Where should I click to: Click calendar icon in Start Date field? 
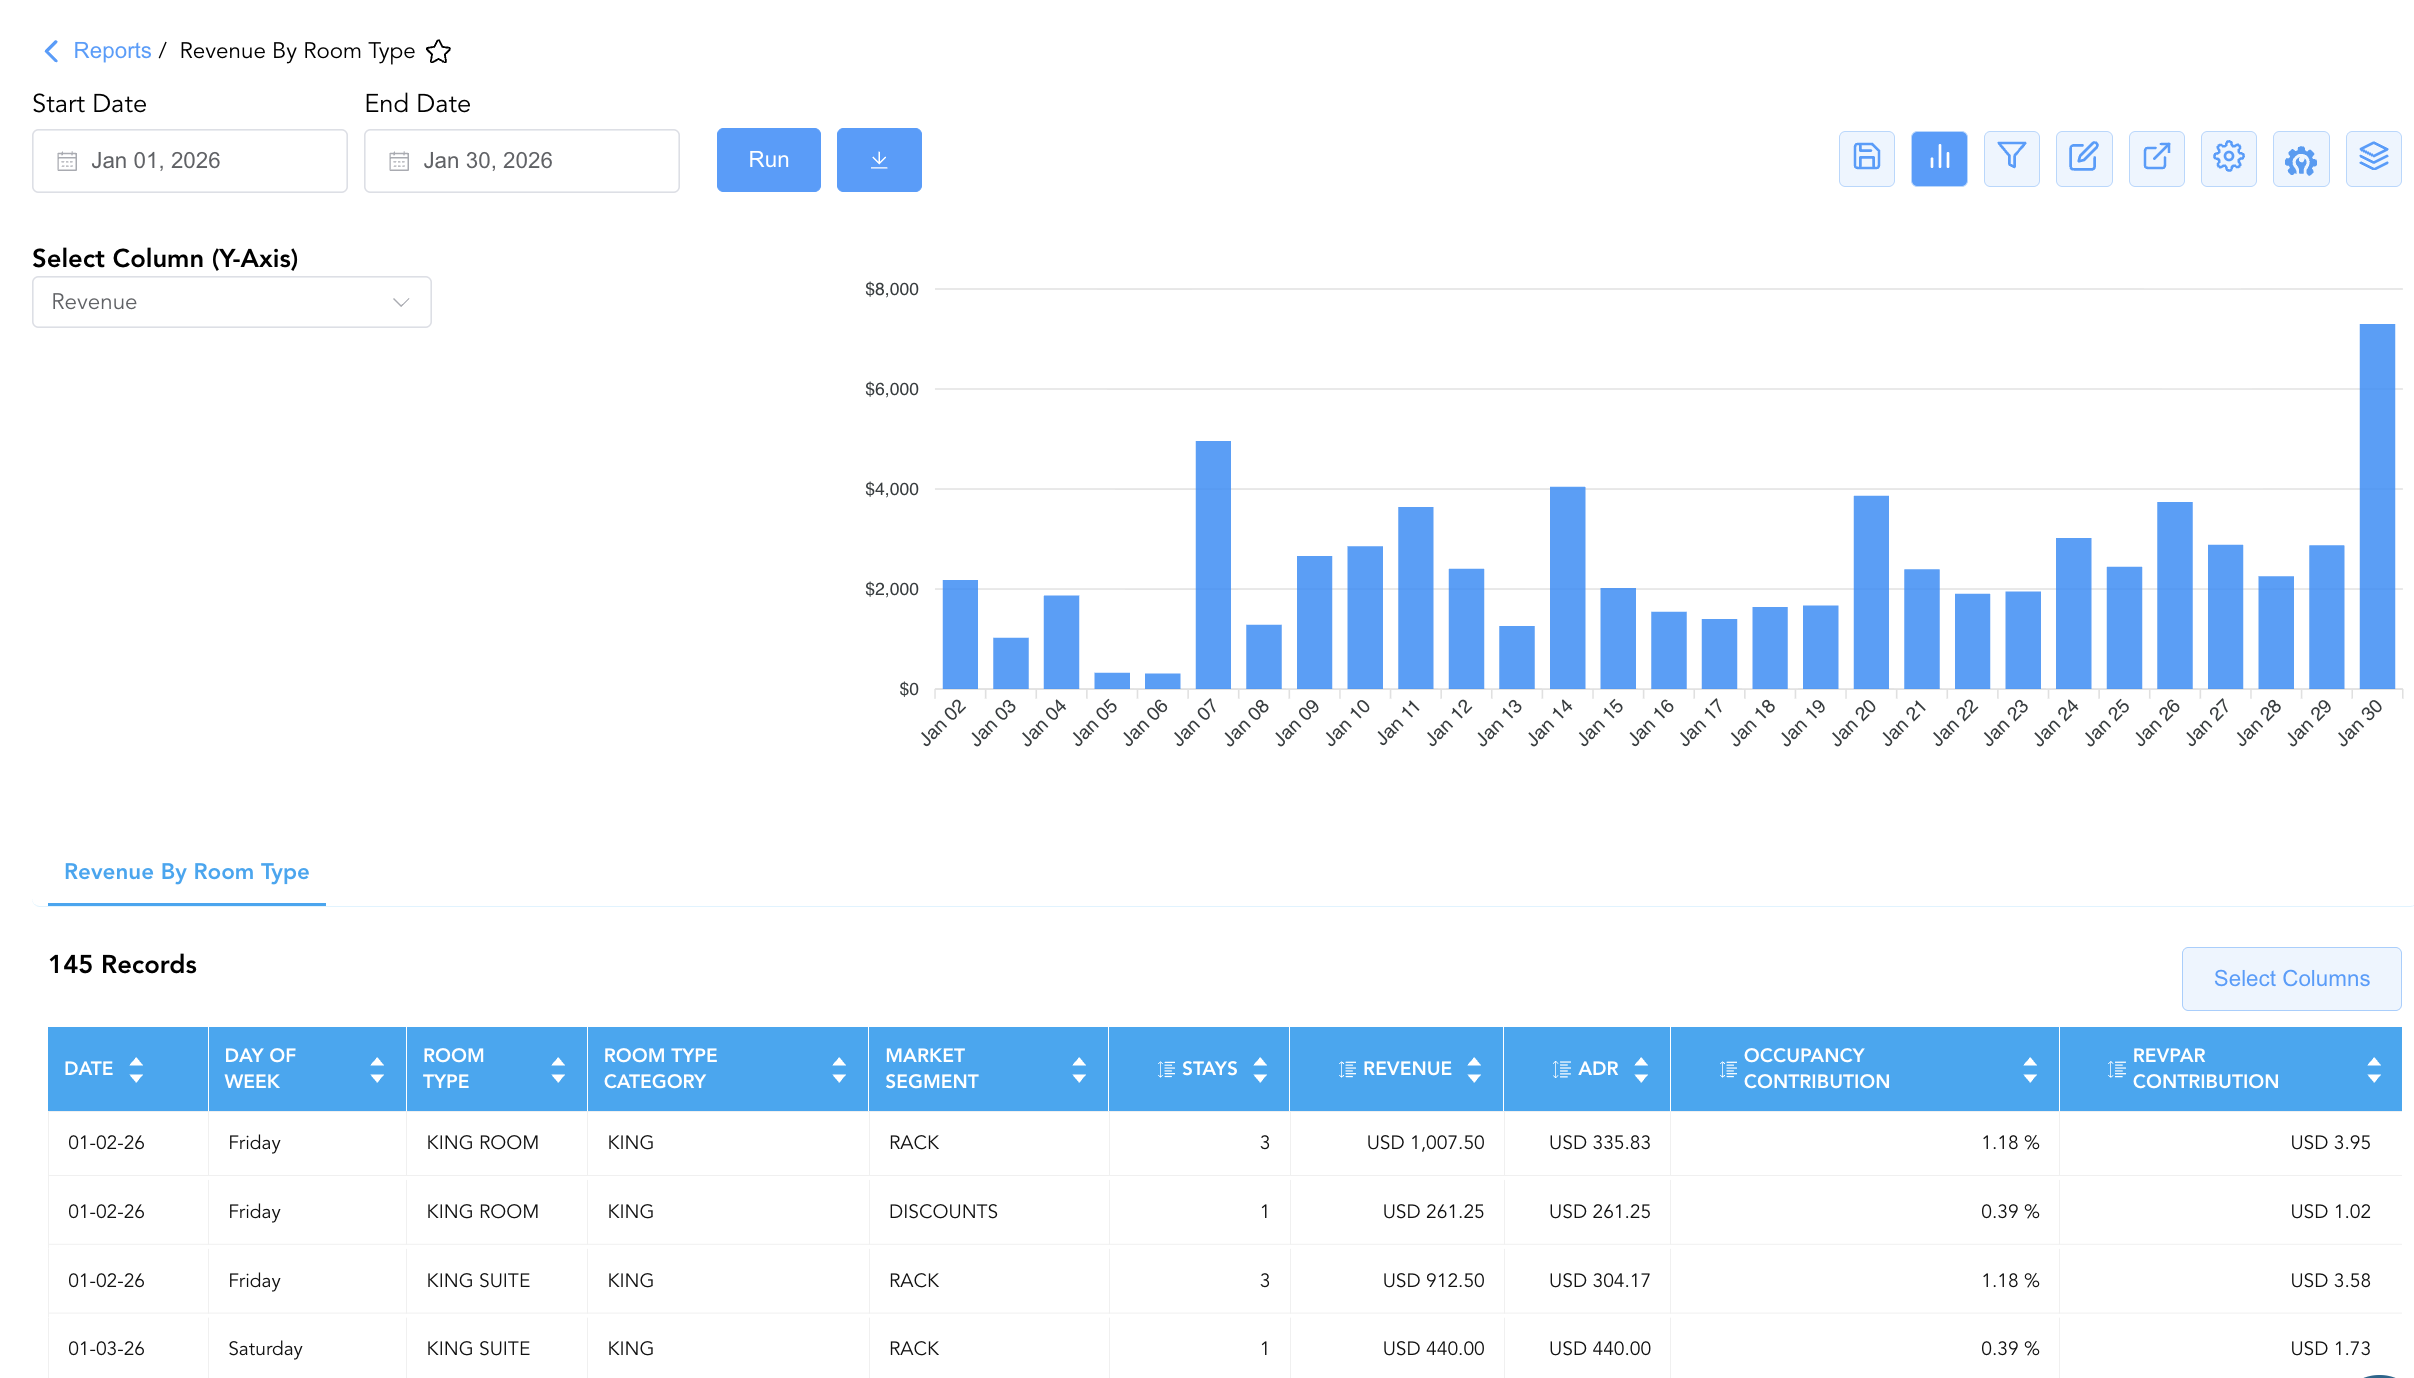click(x=67, y=161)
